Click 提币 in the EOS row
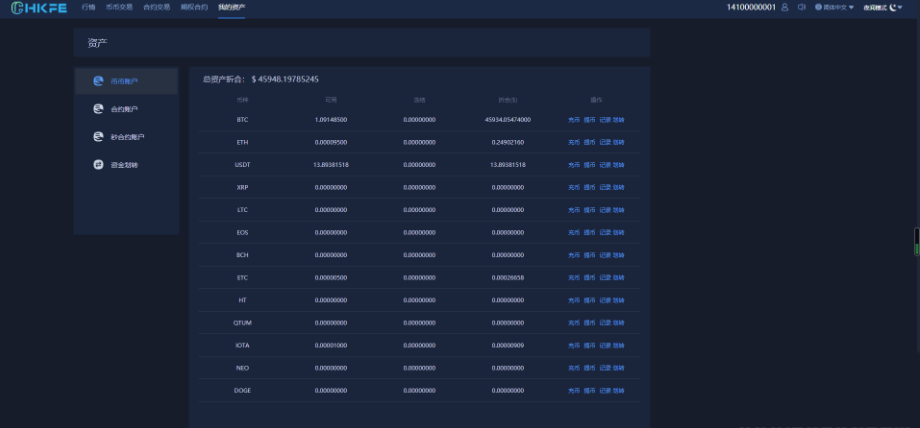Screen dimensions: 920x428 click(590, 232)
